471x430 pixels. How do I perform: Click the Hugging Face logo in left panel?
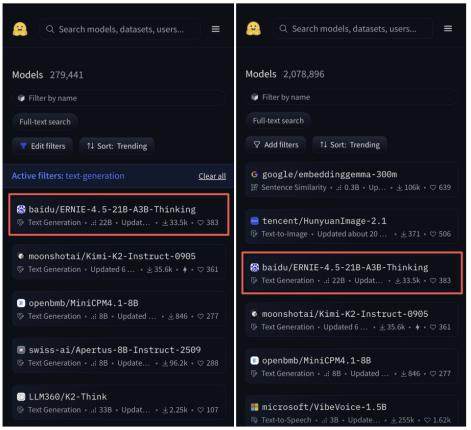pos(20,29)
